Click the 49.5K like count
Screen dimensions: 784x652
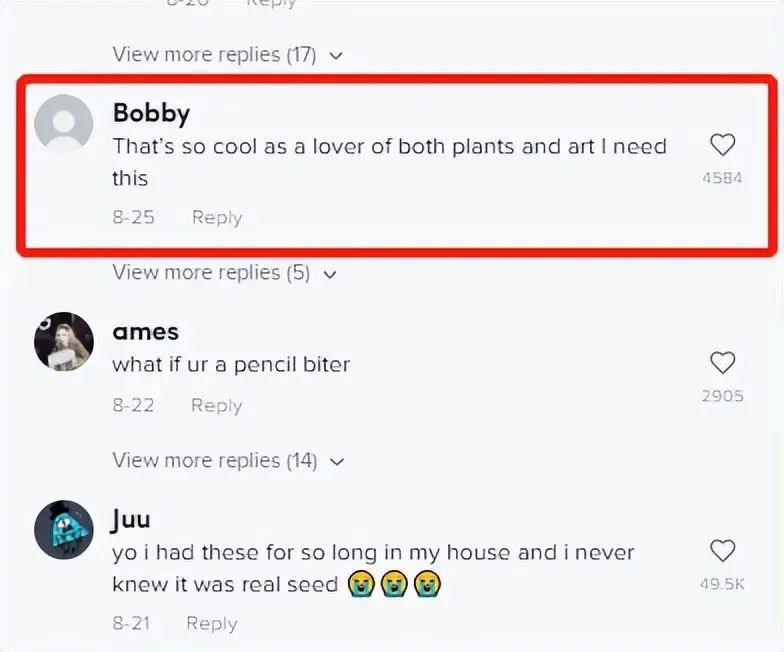(722, 584)
